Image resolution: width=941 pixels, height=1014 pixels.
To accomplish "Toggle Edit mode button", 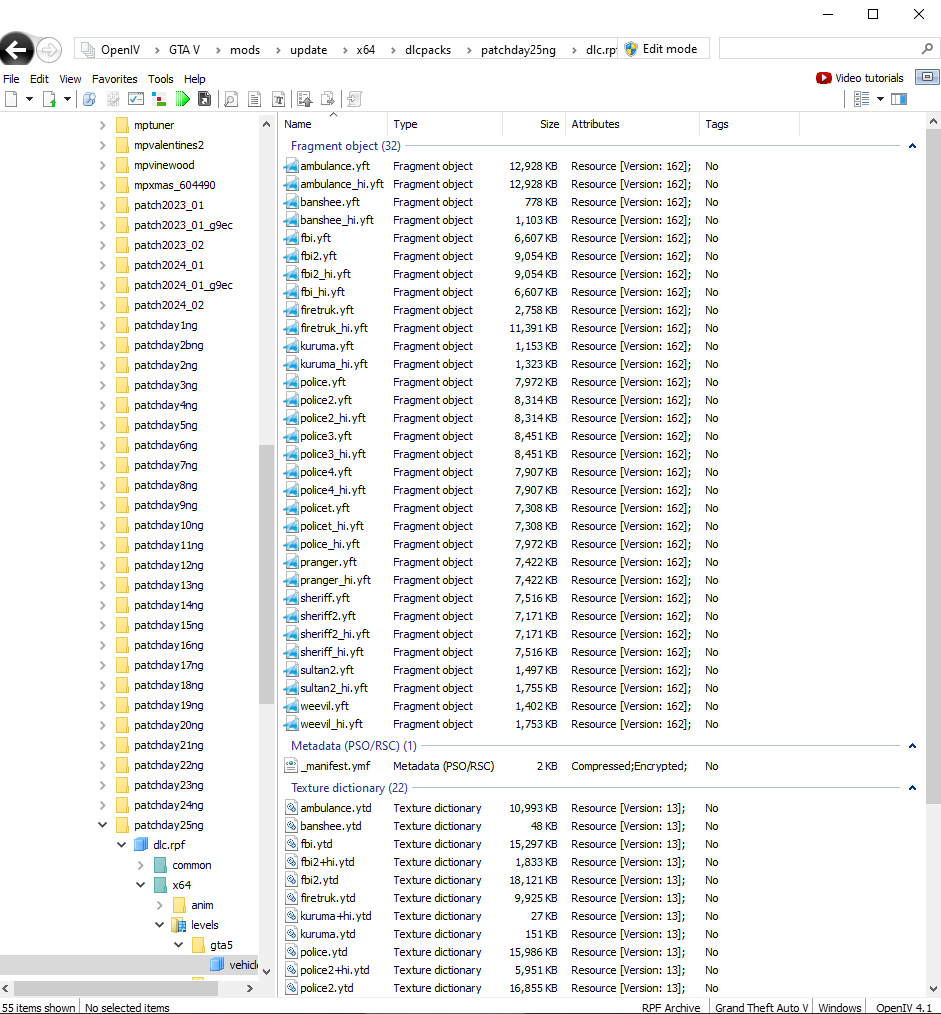I will click(663, 49).
